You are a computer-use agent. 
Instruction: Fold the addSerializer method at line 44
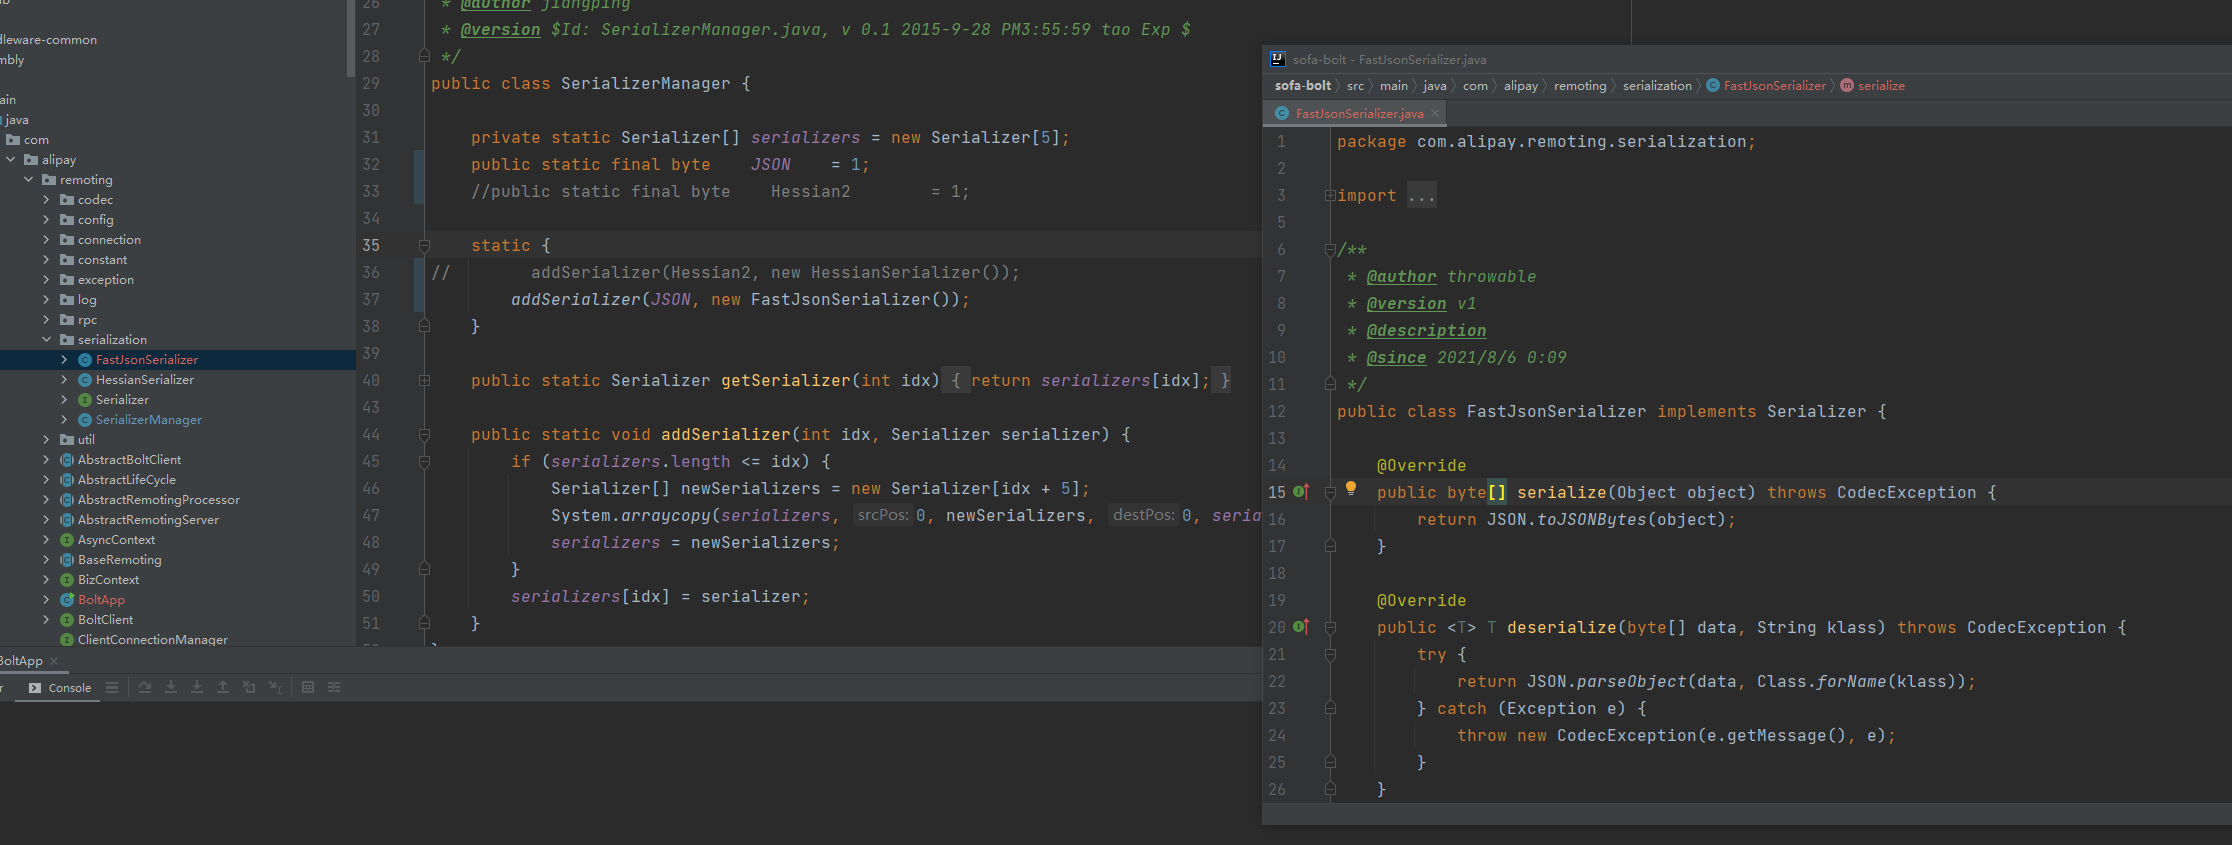tap(424, 435)
